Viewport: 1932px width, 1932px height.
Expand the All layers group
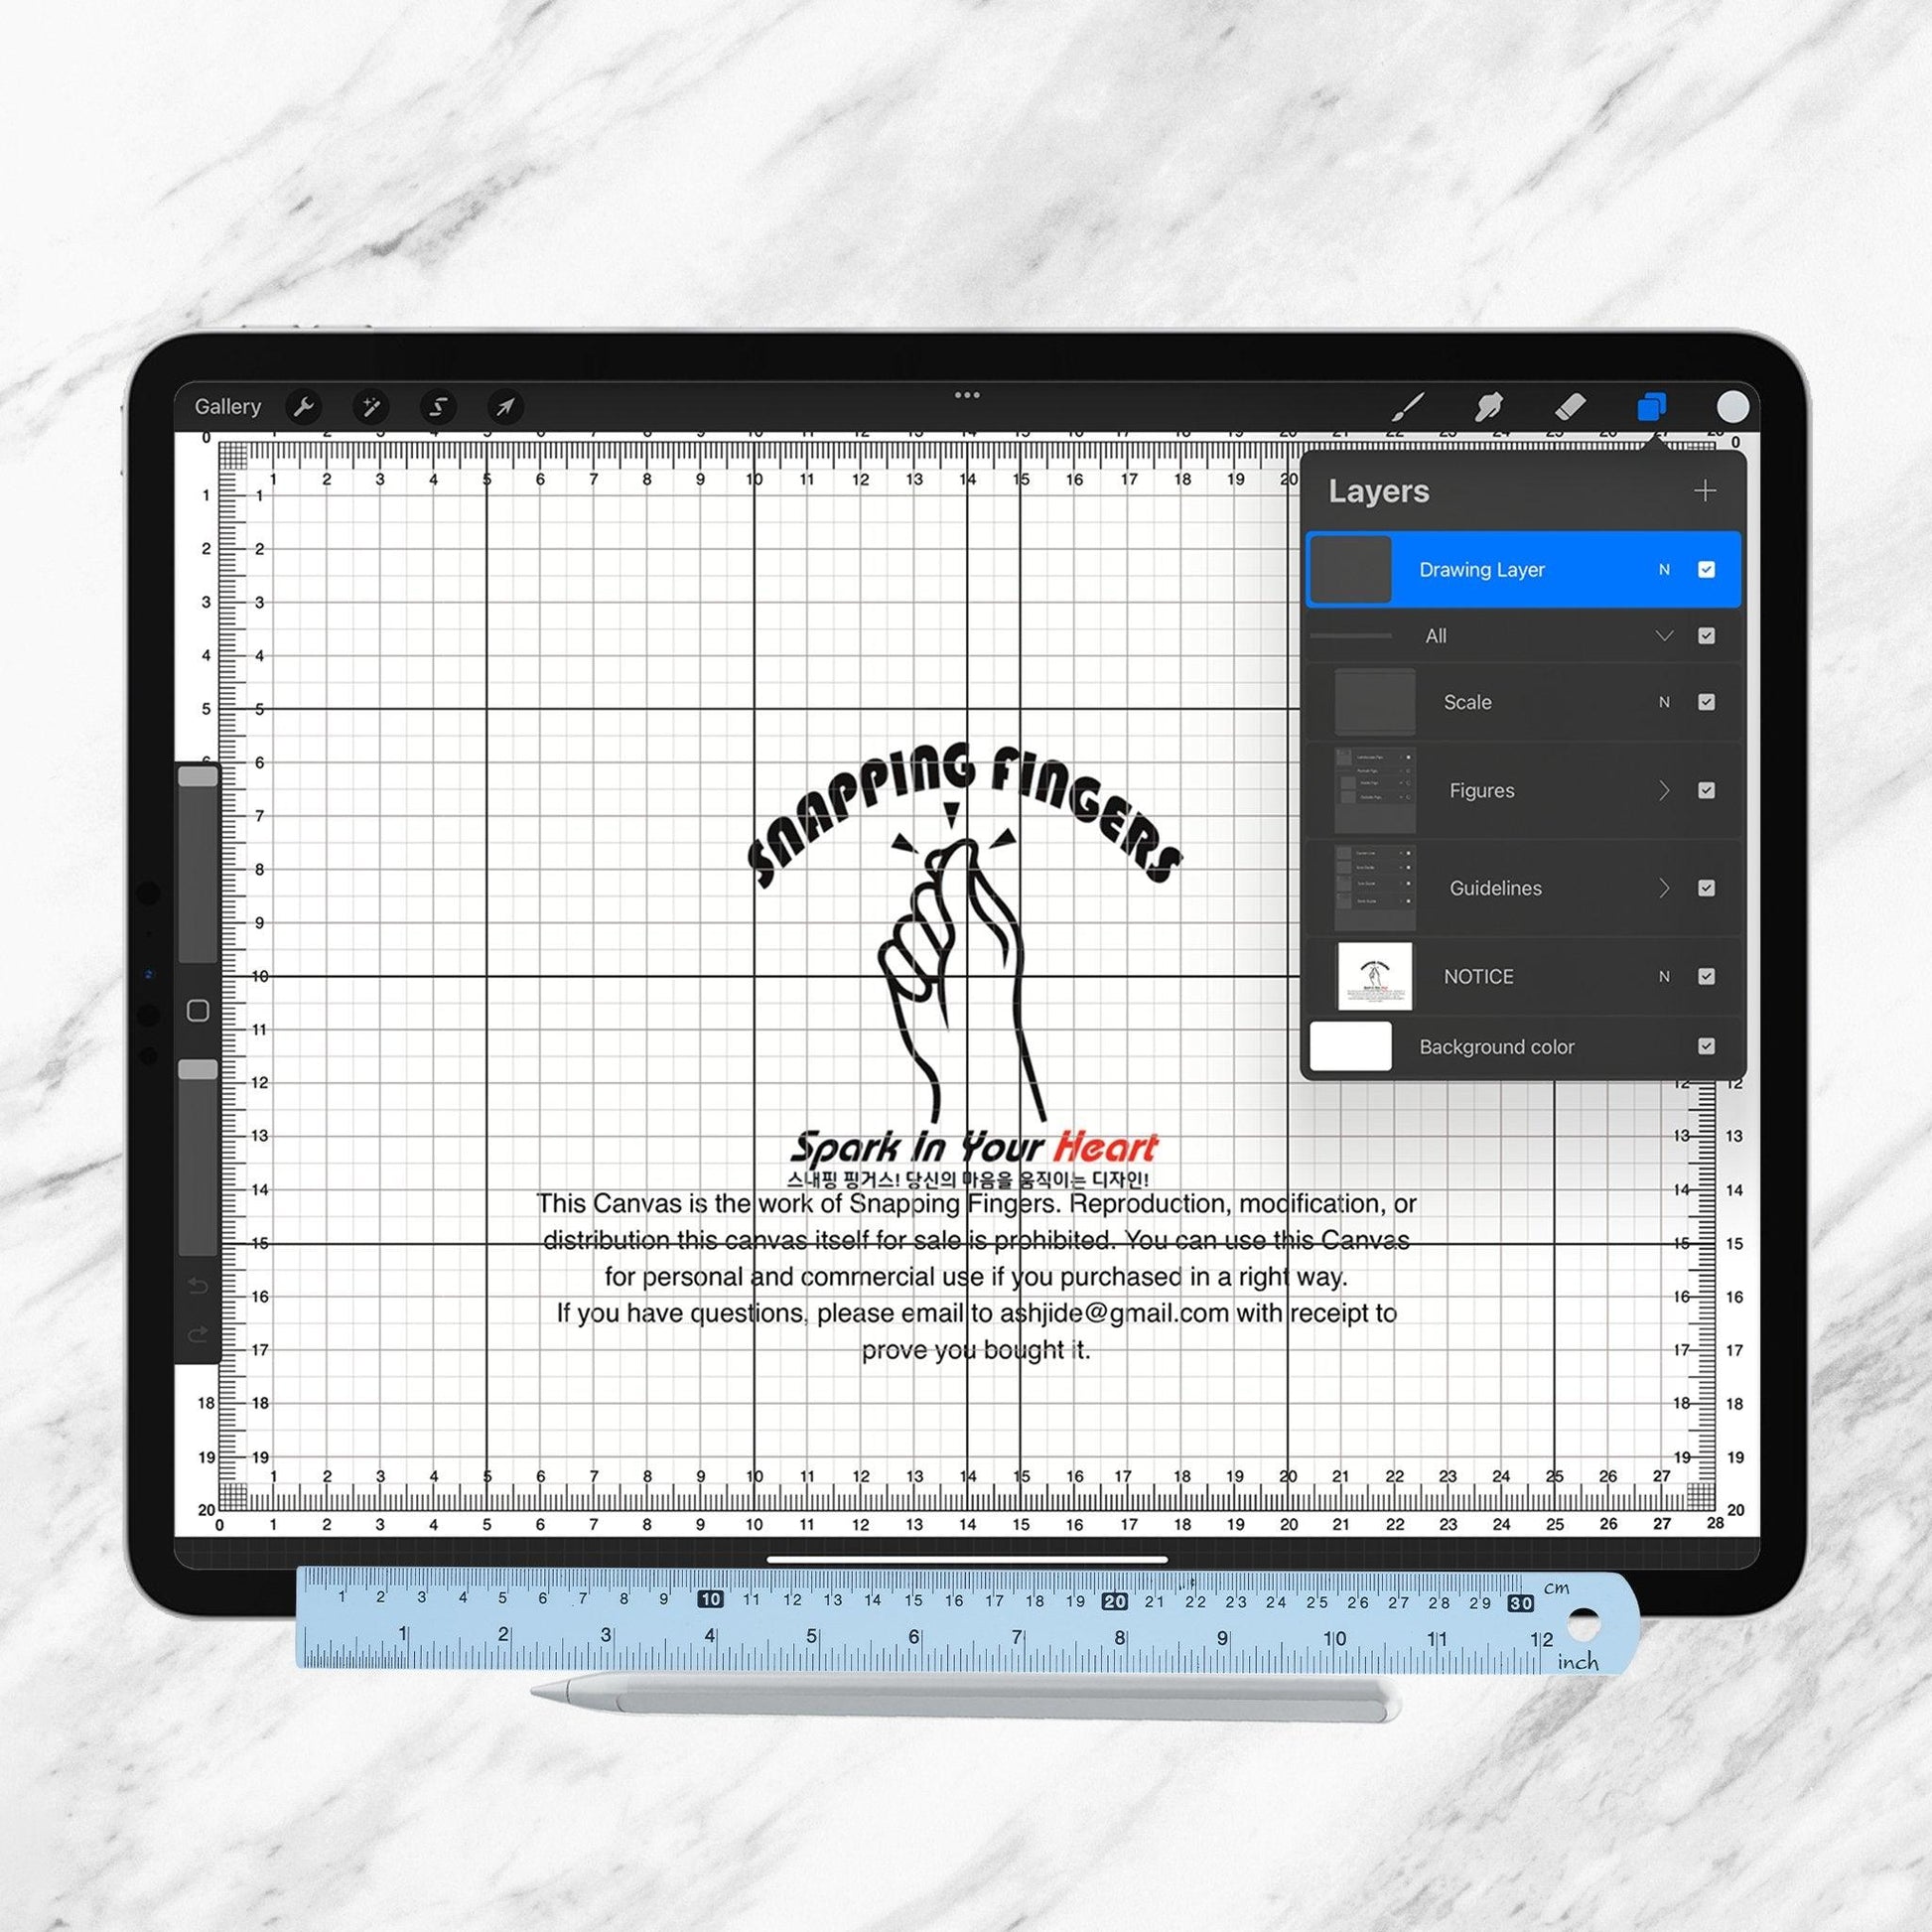click(x=1663, y=637)
